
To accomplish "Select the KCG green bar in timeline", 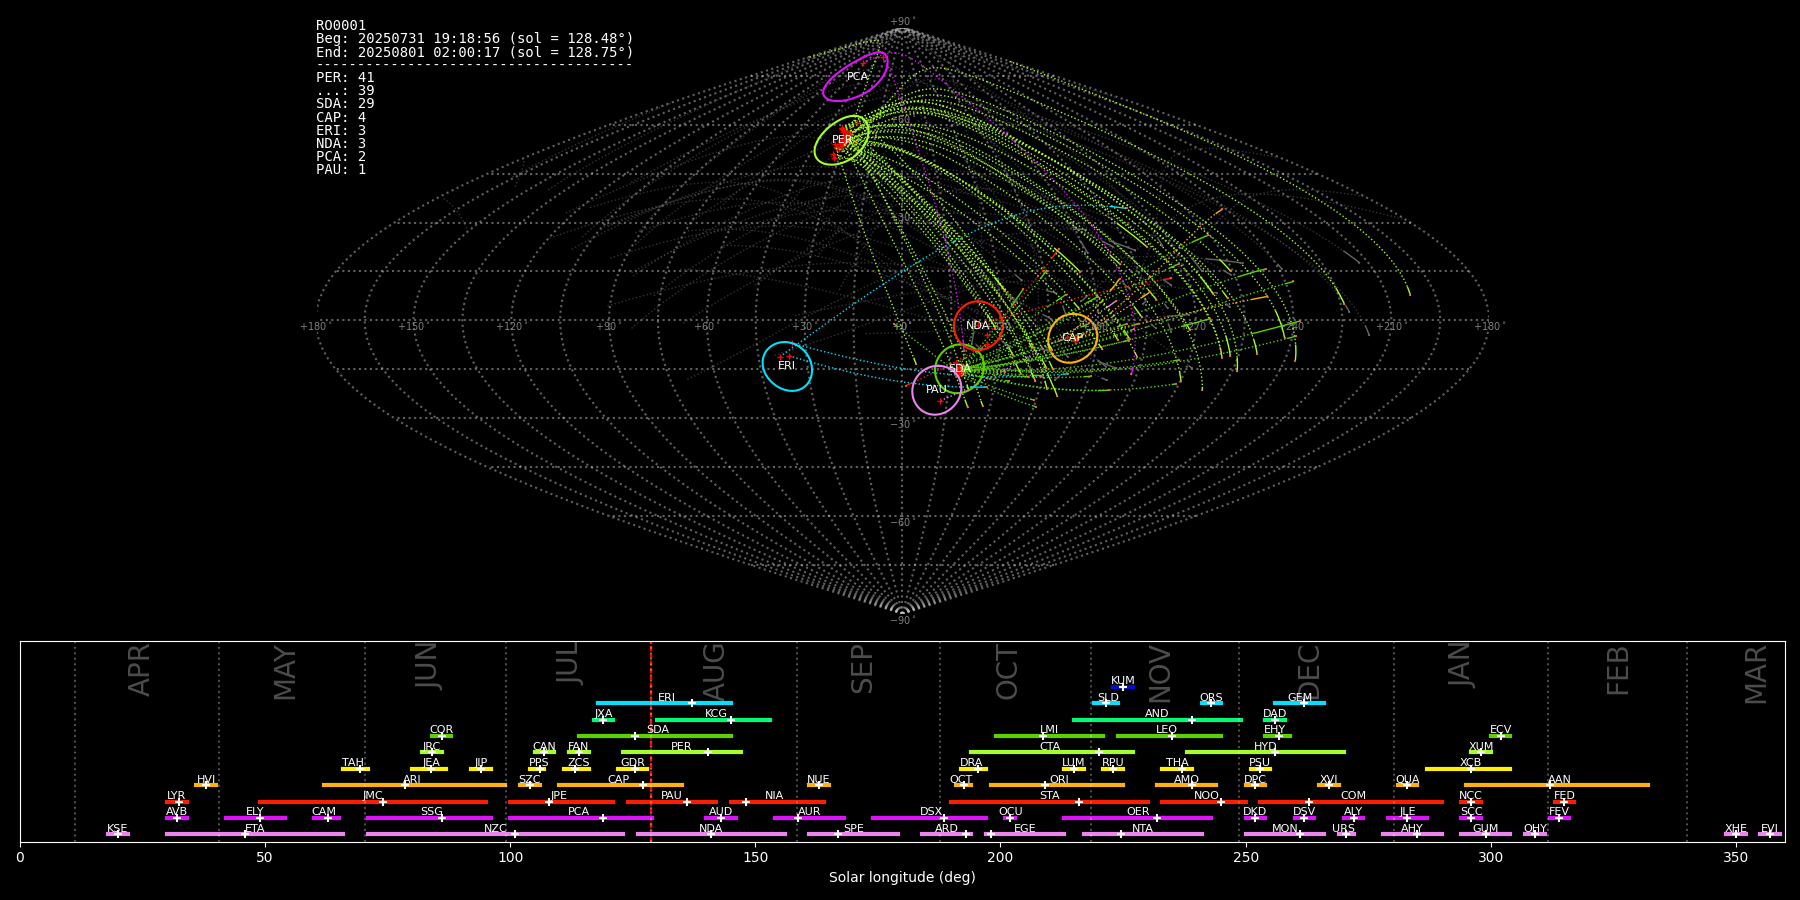I will [713, 719].
